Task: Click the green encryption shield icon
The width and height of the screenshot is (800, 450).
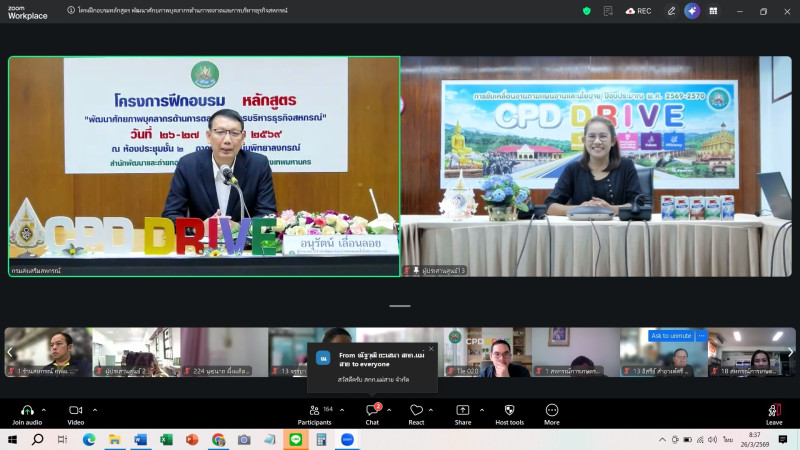Action: click(x=587, y=11)
